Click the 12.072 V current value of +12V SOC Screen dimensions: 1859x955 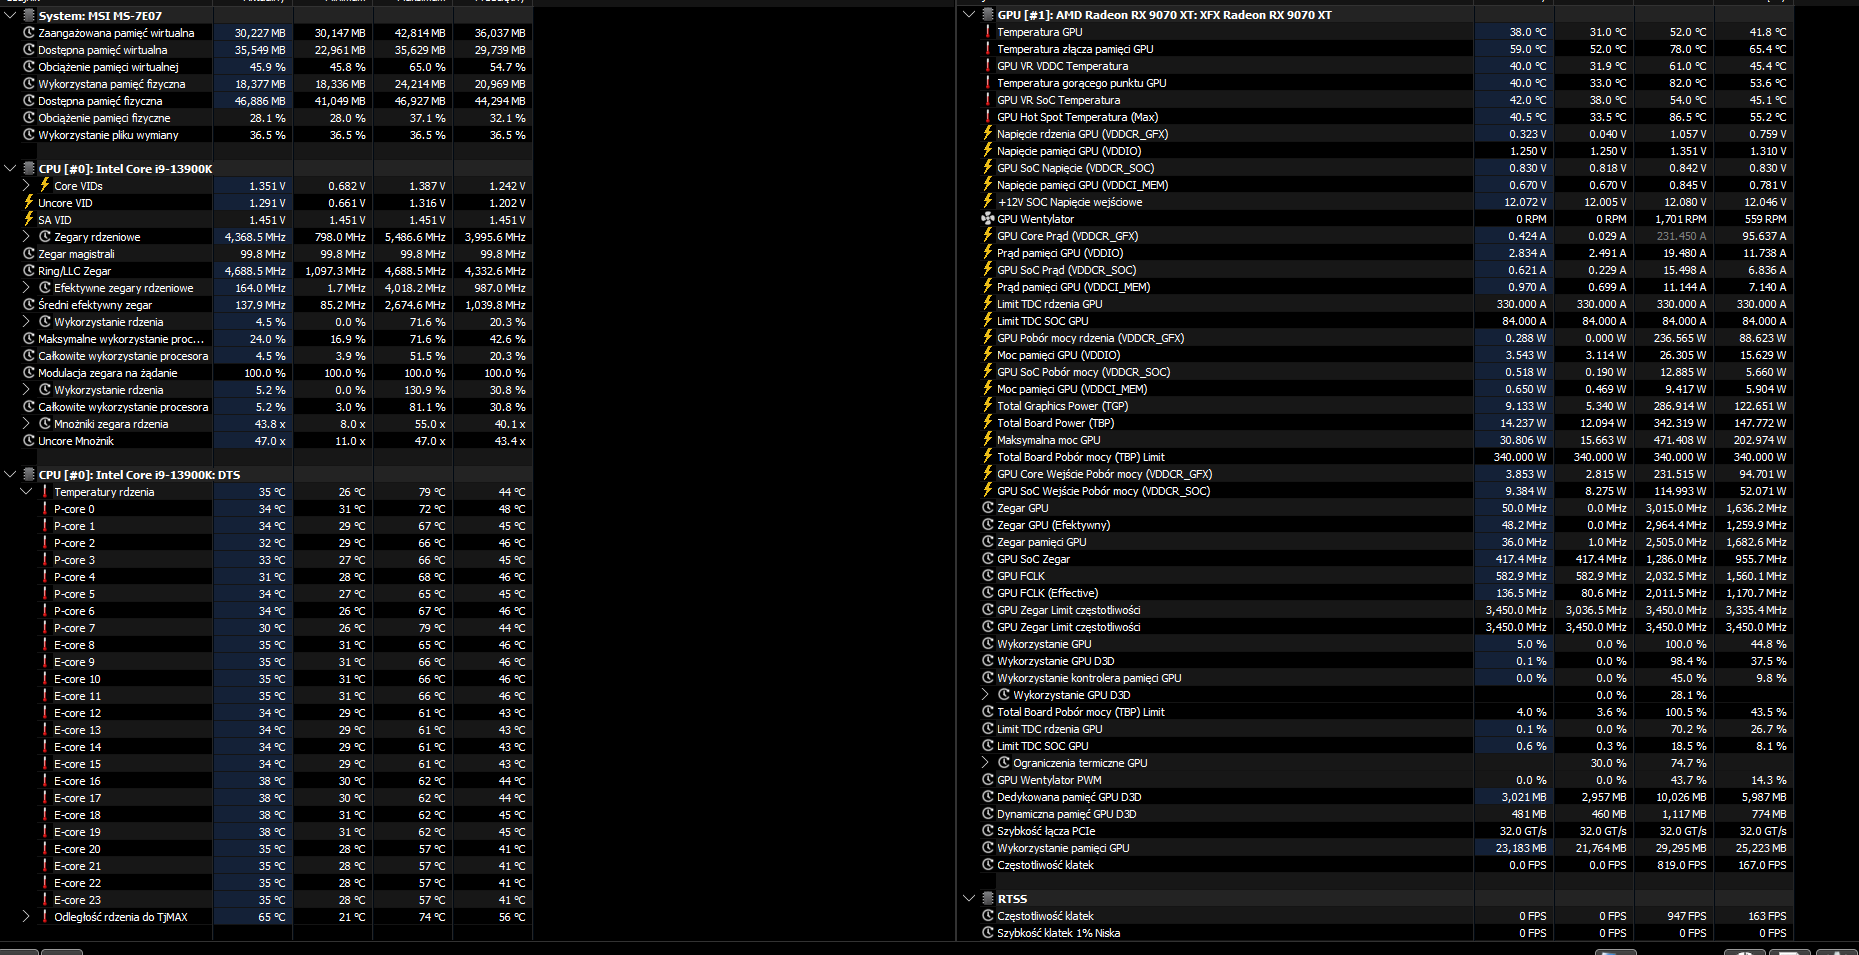click(1525, 202)
